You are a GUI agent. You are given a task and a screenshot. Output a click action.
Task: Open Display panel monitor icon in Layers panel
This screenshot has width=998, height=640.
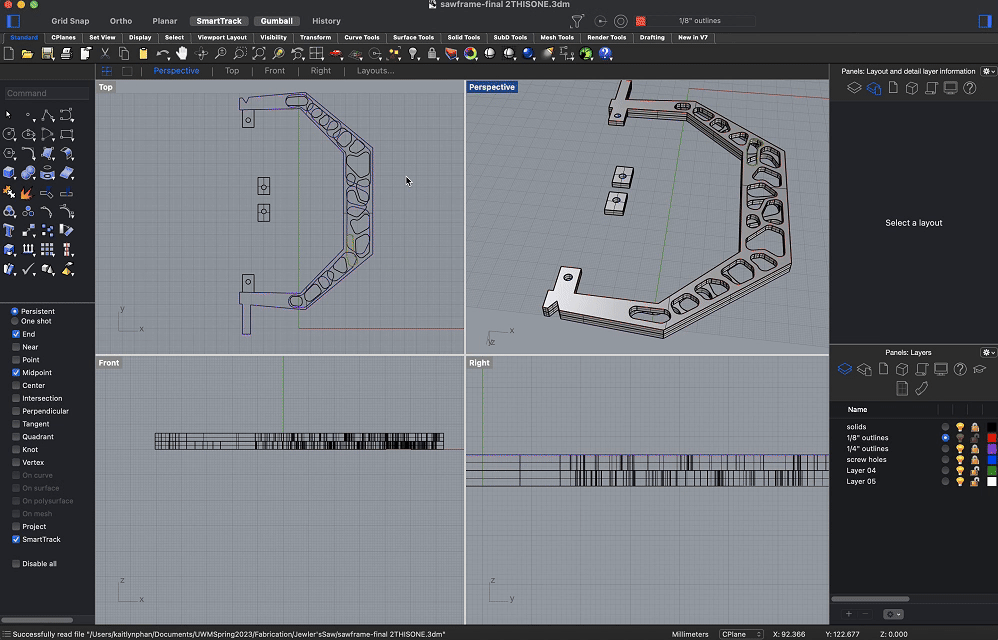[941, 369]
